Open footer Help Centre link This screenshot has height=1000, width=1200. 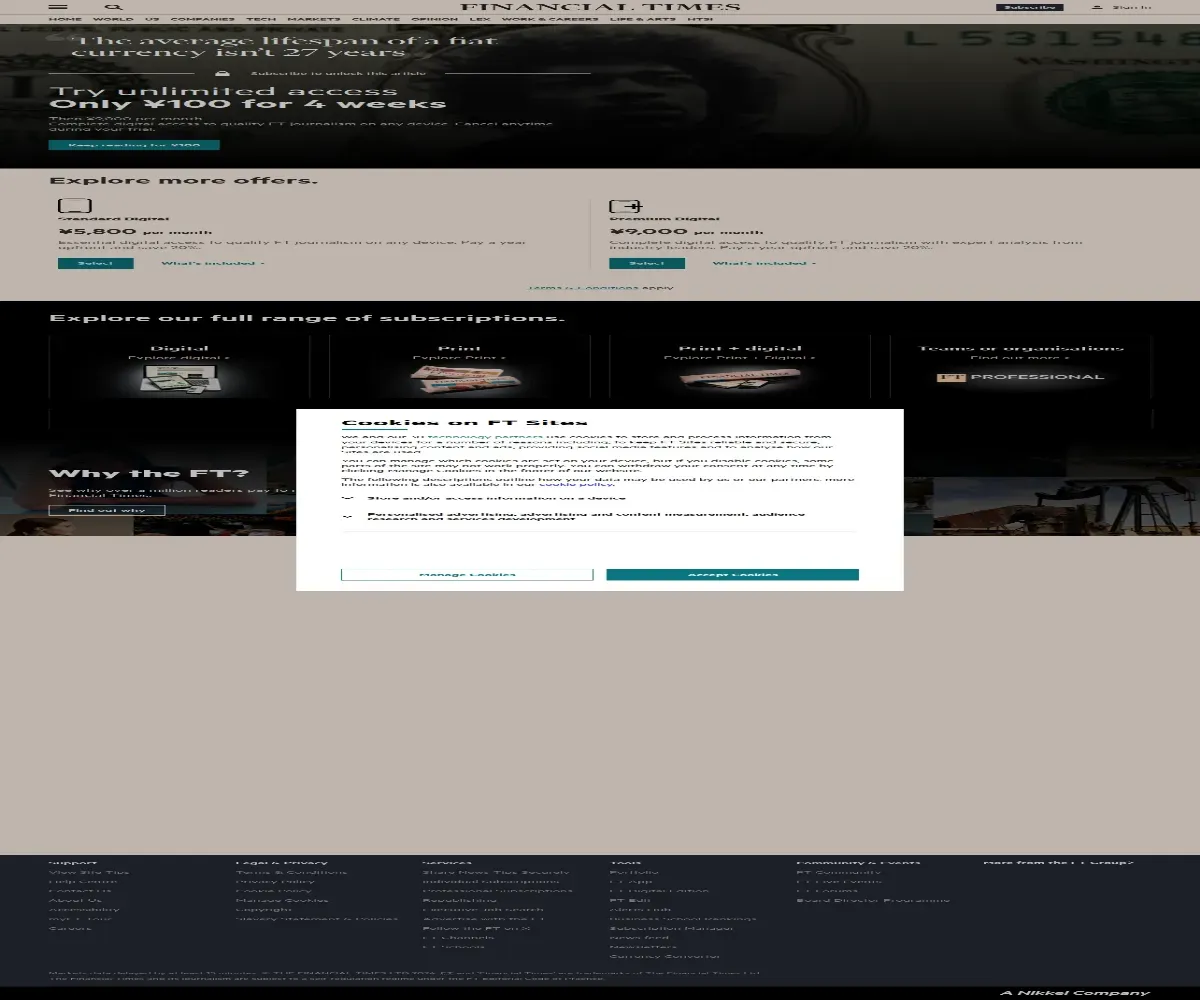83,882
